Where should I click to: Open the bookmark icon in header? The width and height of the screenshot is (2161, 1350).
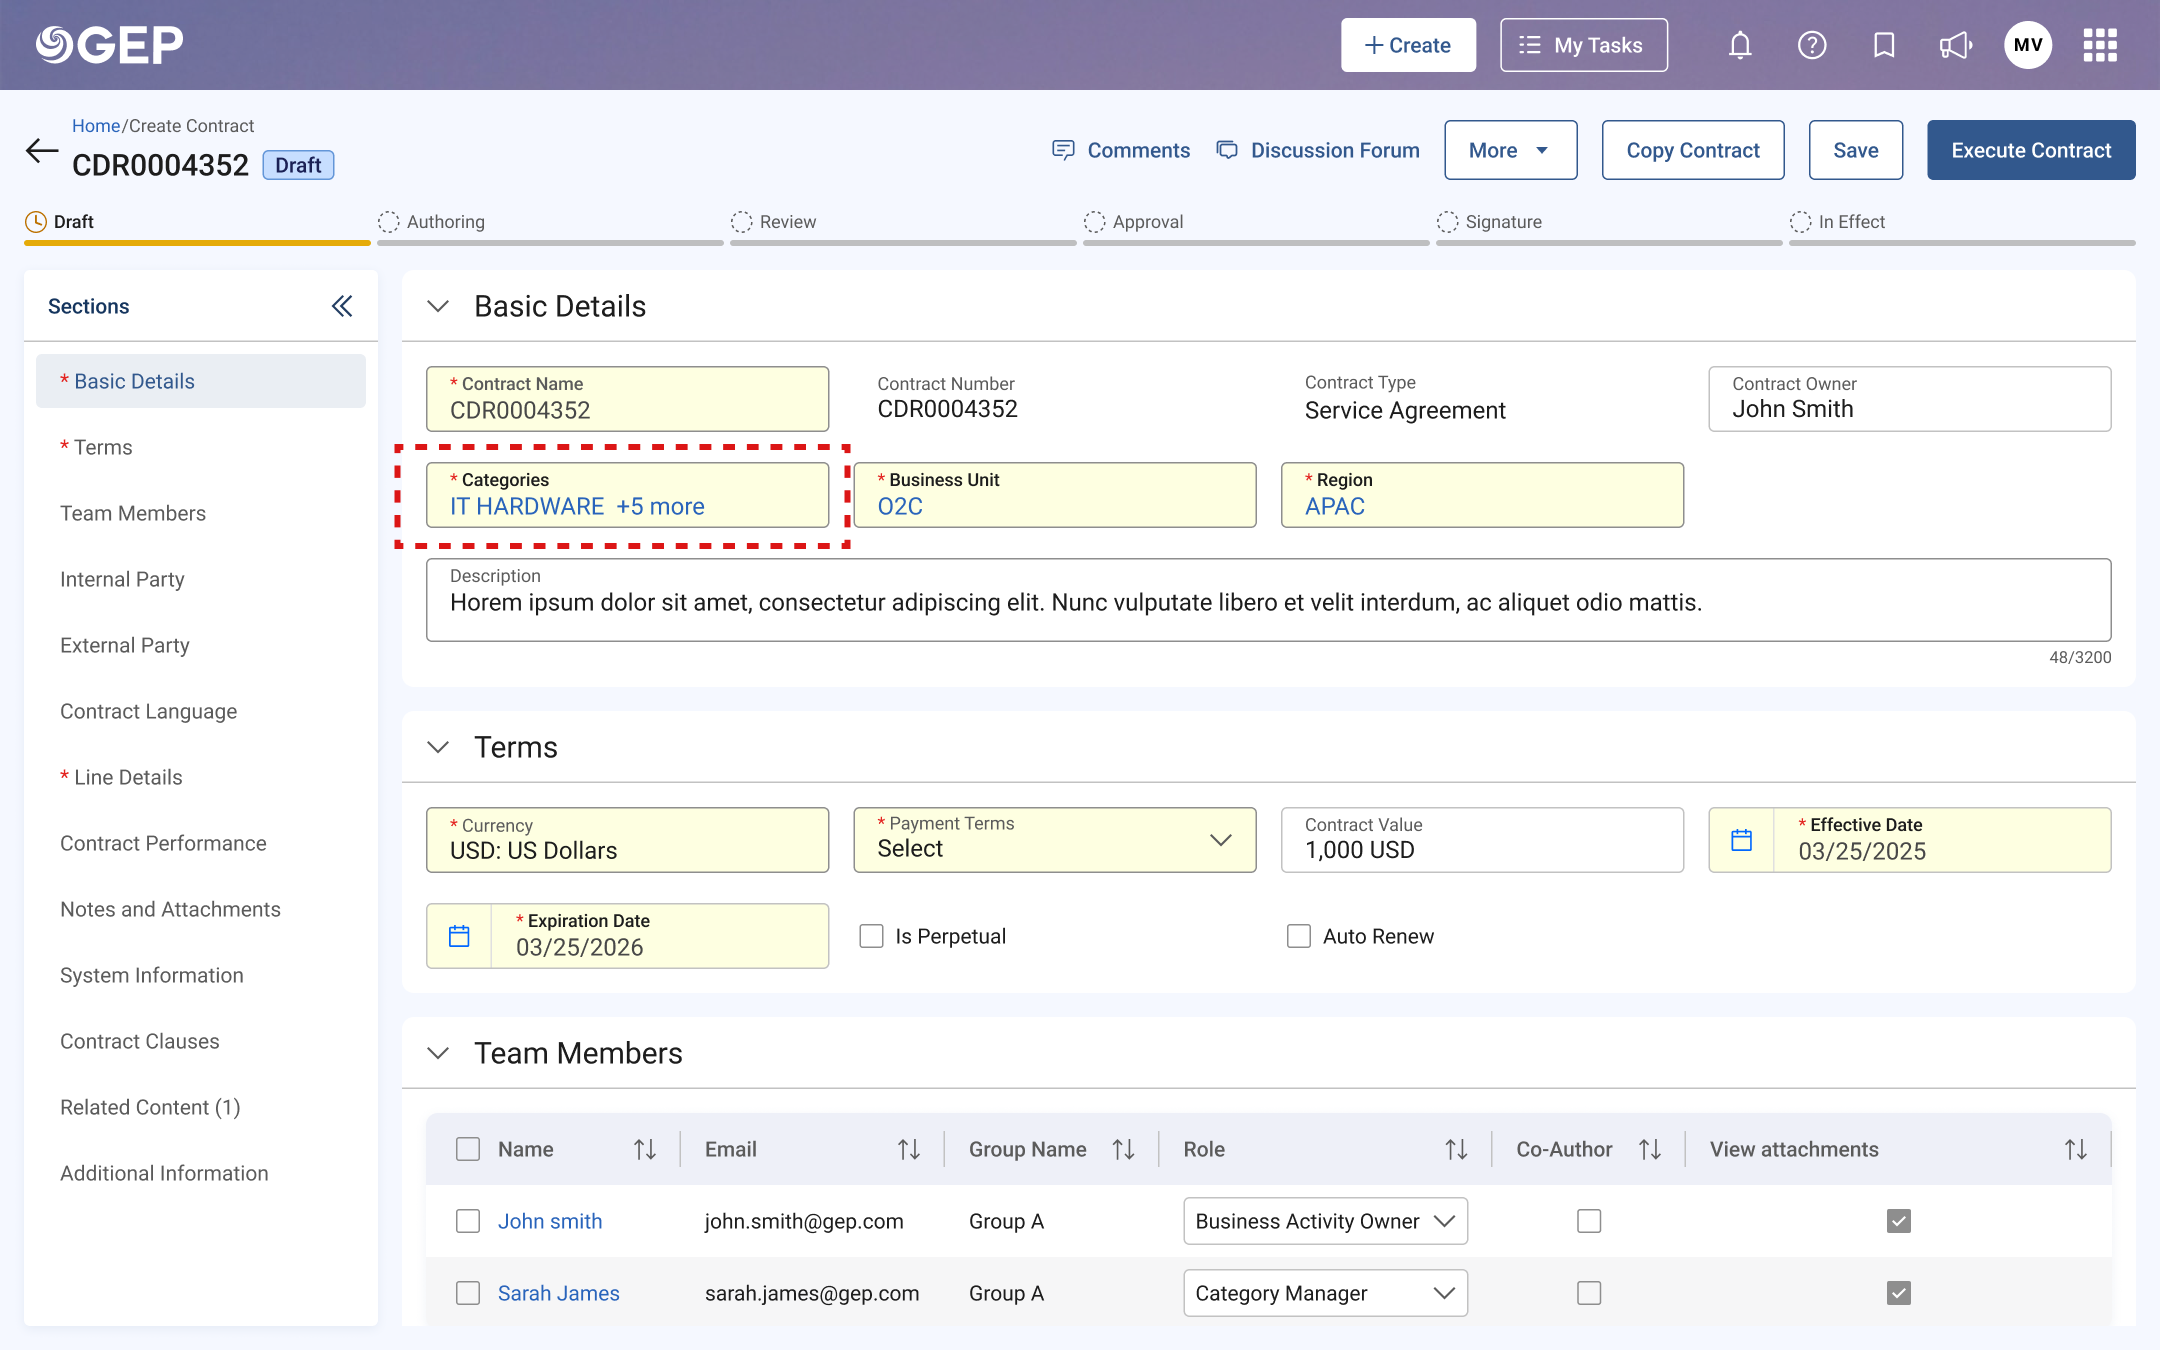coord(1884,45)
